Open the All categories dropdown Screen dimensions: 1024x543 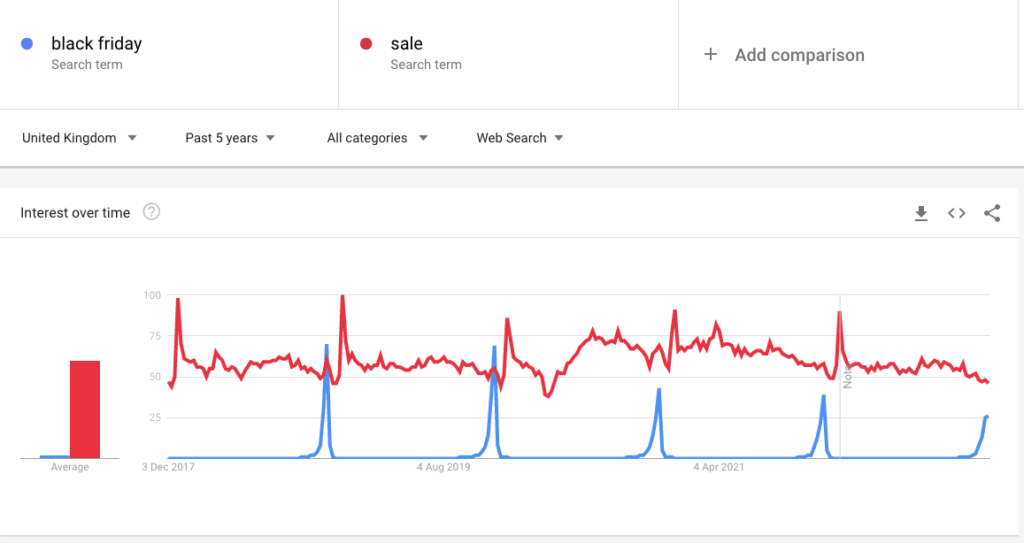377,138
